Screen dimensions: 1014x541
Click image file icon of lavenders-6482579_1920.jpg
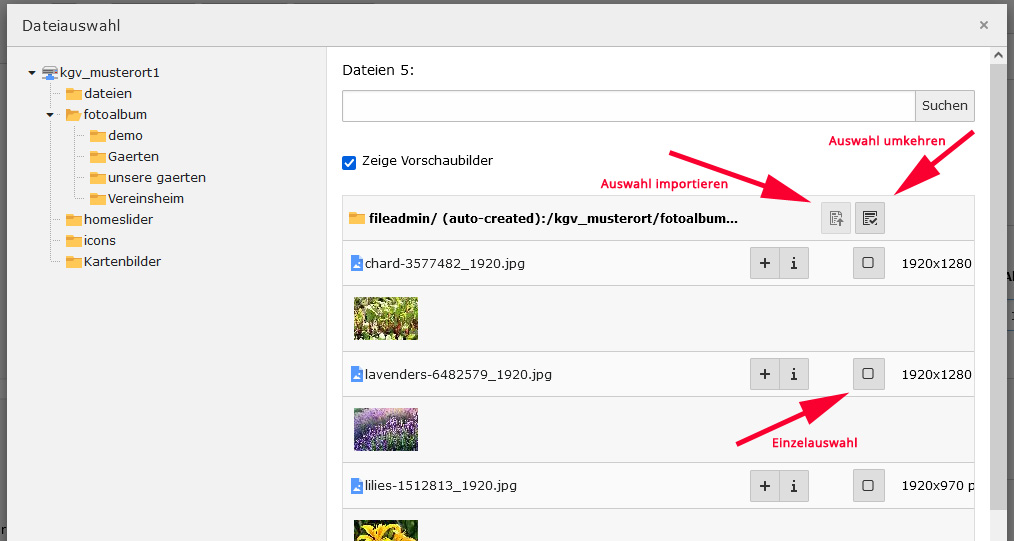click(x=356, y=374)
